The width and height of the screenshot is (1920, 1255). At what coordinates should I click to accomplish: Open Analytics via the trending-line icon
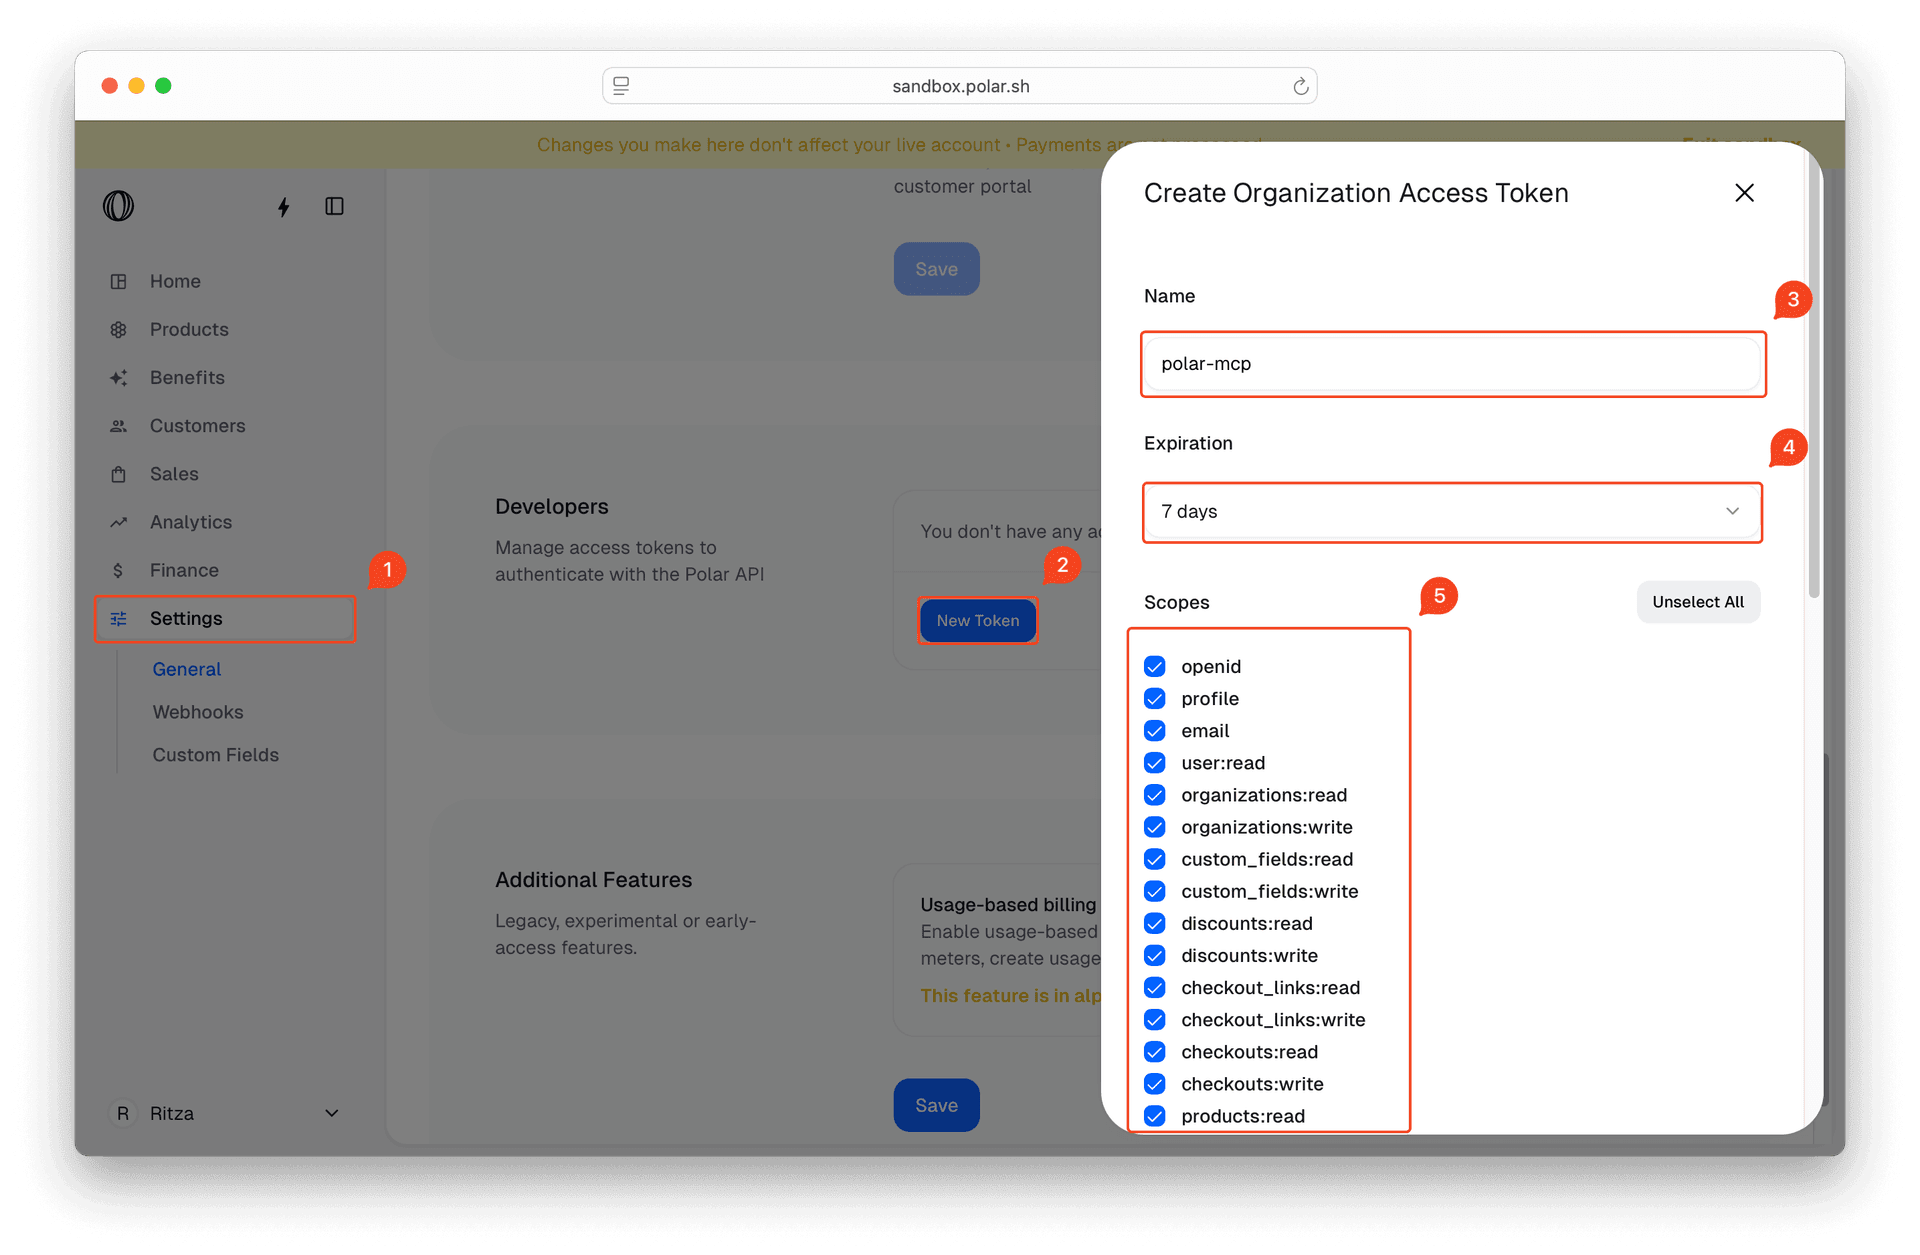pos(119,521)
